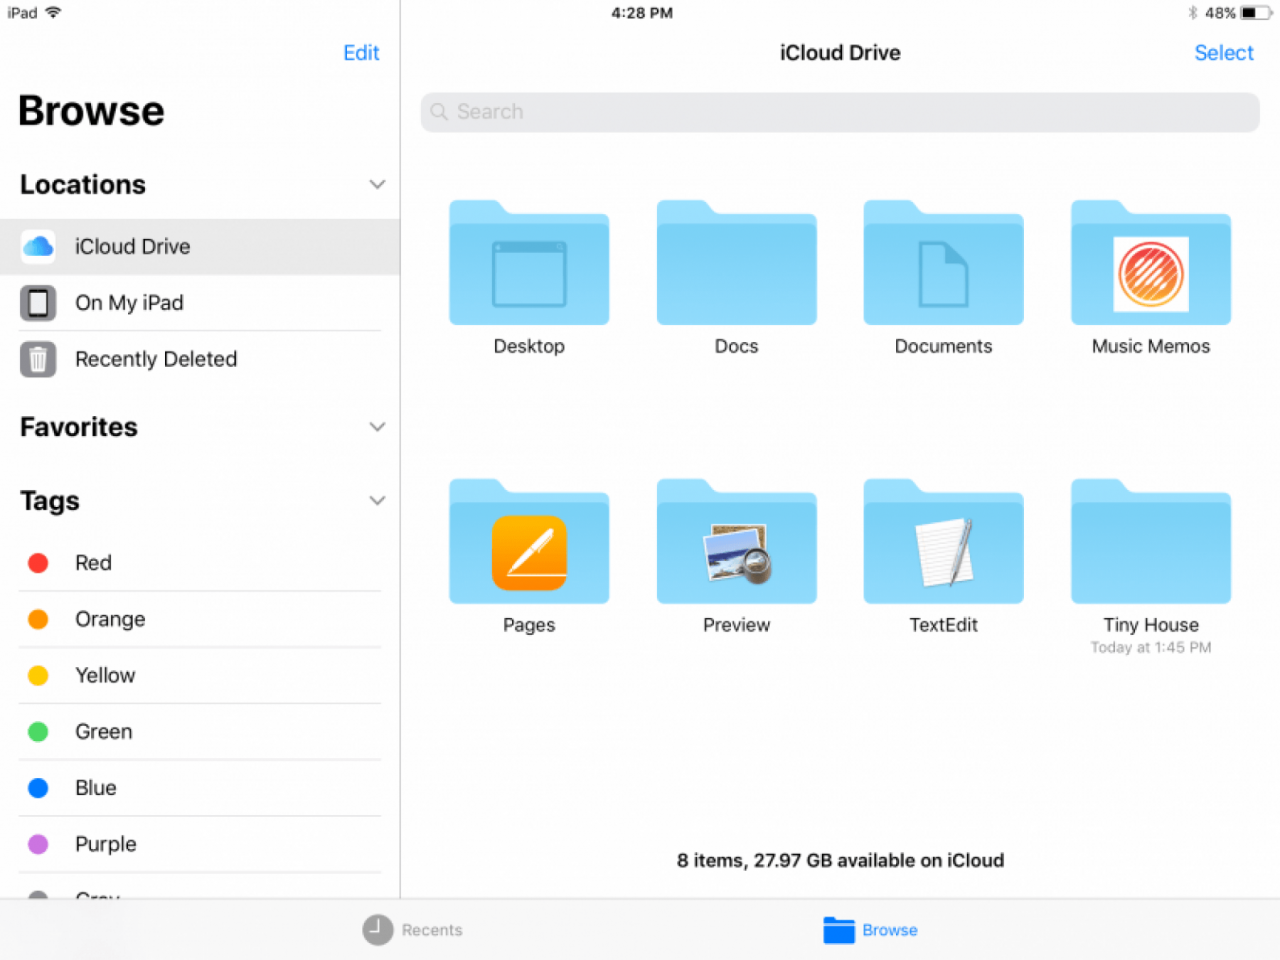Click the battery icon in status bar
The height and width of the screenshot is (960, 1280).
point(1256,13)
